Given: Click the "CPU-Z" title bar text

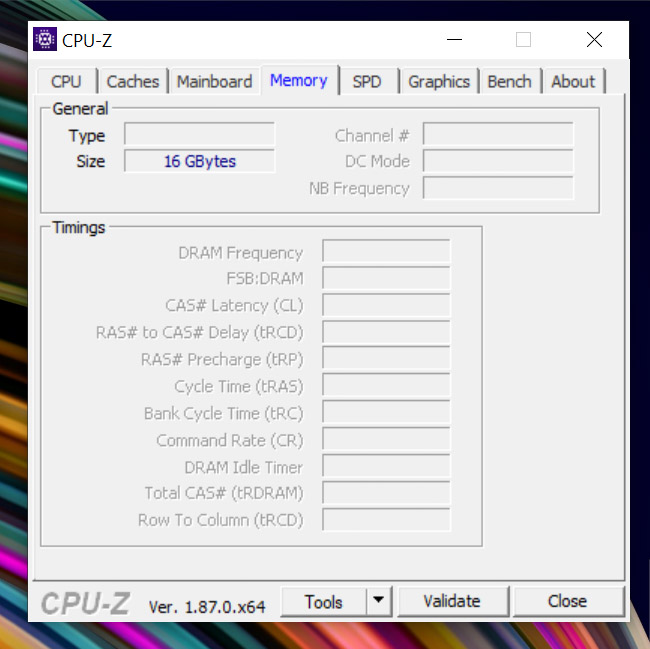Looking at the screenshot, I should click(87, 41).
